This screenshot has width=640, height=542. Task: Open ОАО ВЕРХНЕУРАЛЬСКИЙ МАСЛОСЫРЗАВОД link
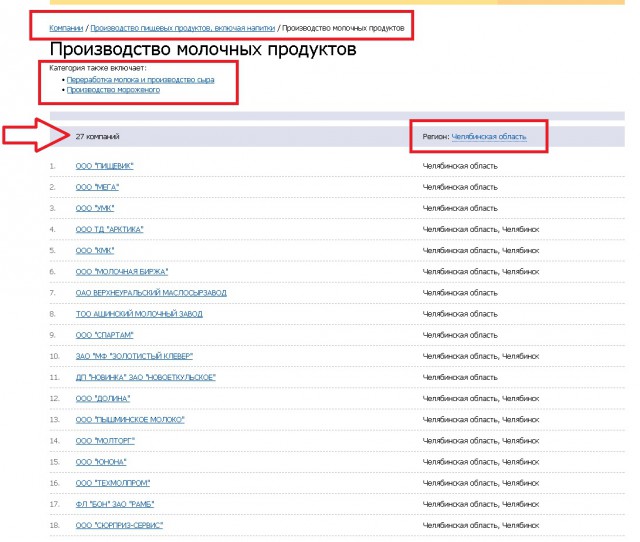151,293
